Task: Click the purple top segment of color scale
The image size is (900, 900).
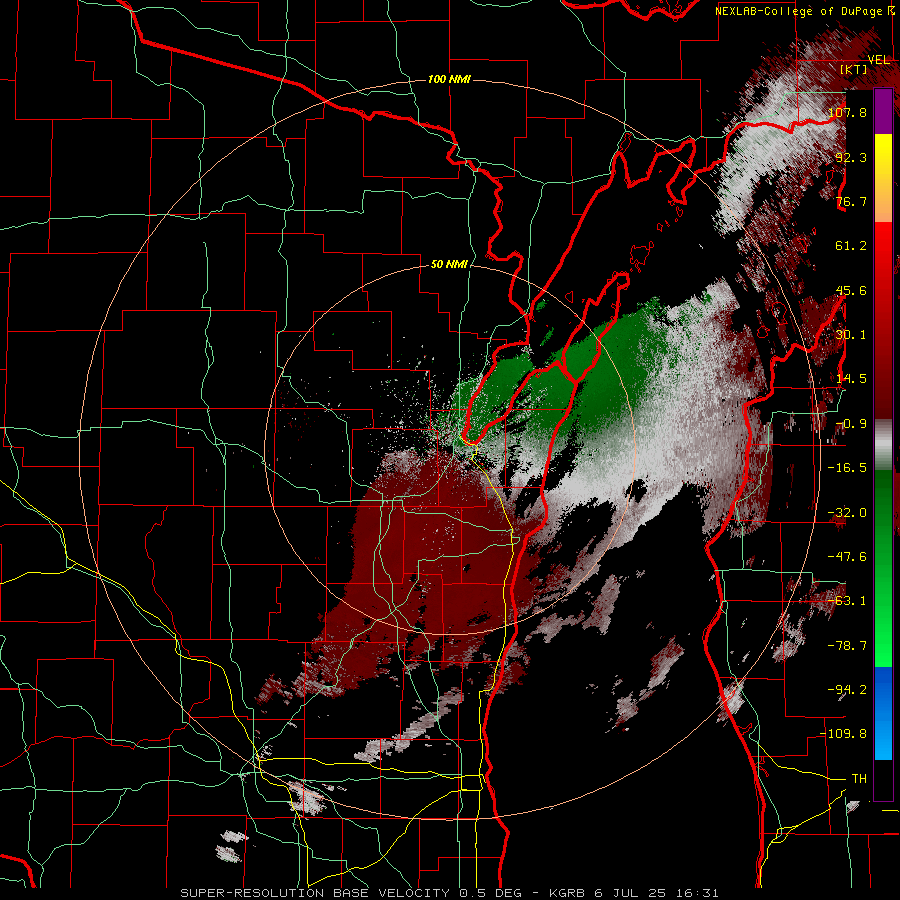Action: point(883,111)
